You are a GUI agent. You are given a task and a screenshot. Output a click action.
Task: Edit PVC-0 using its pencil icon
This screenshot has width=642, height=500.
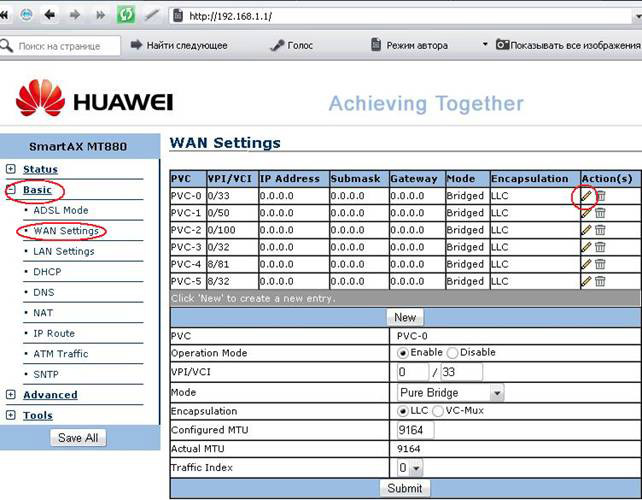click(x=586, y=196)
